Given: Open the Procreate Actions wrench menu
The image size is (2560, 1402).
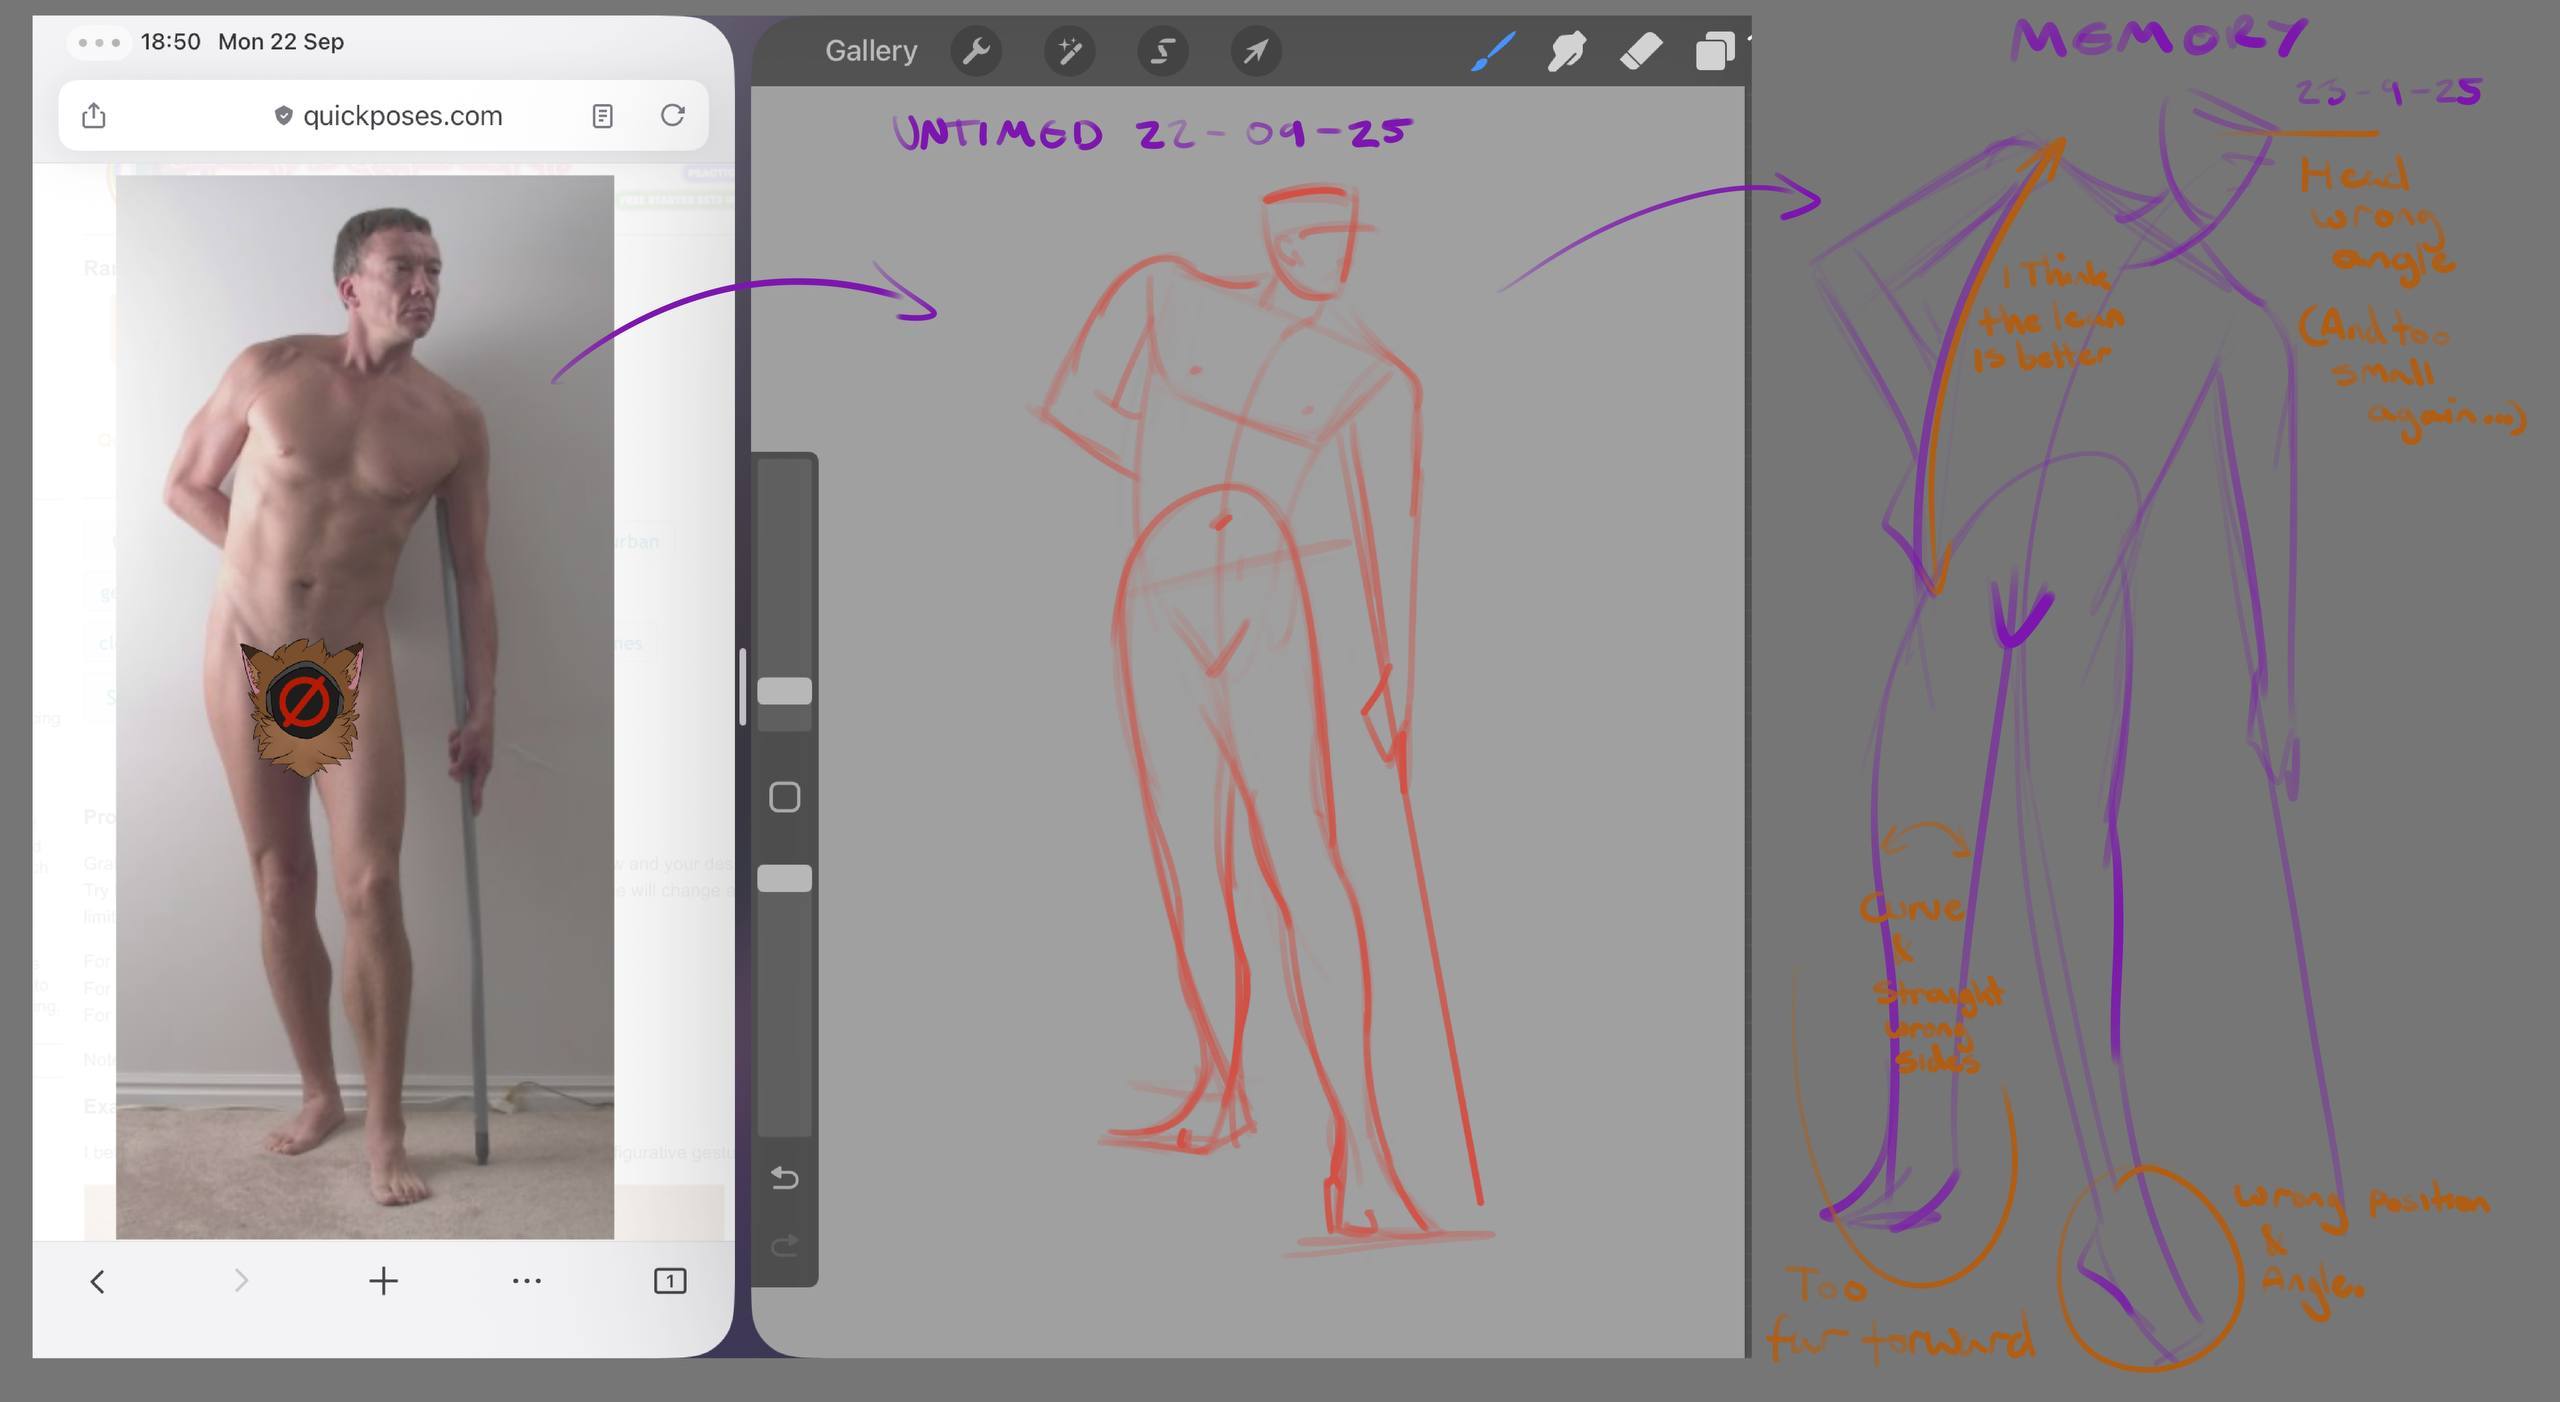Looking at the screenshot, I should click(x=976, y=51).
